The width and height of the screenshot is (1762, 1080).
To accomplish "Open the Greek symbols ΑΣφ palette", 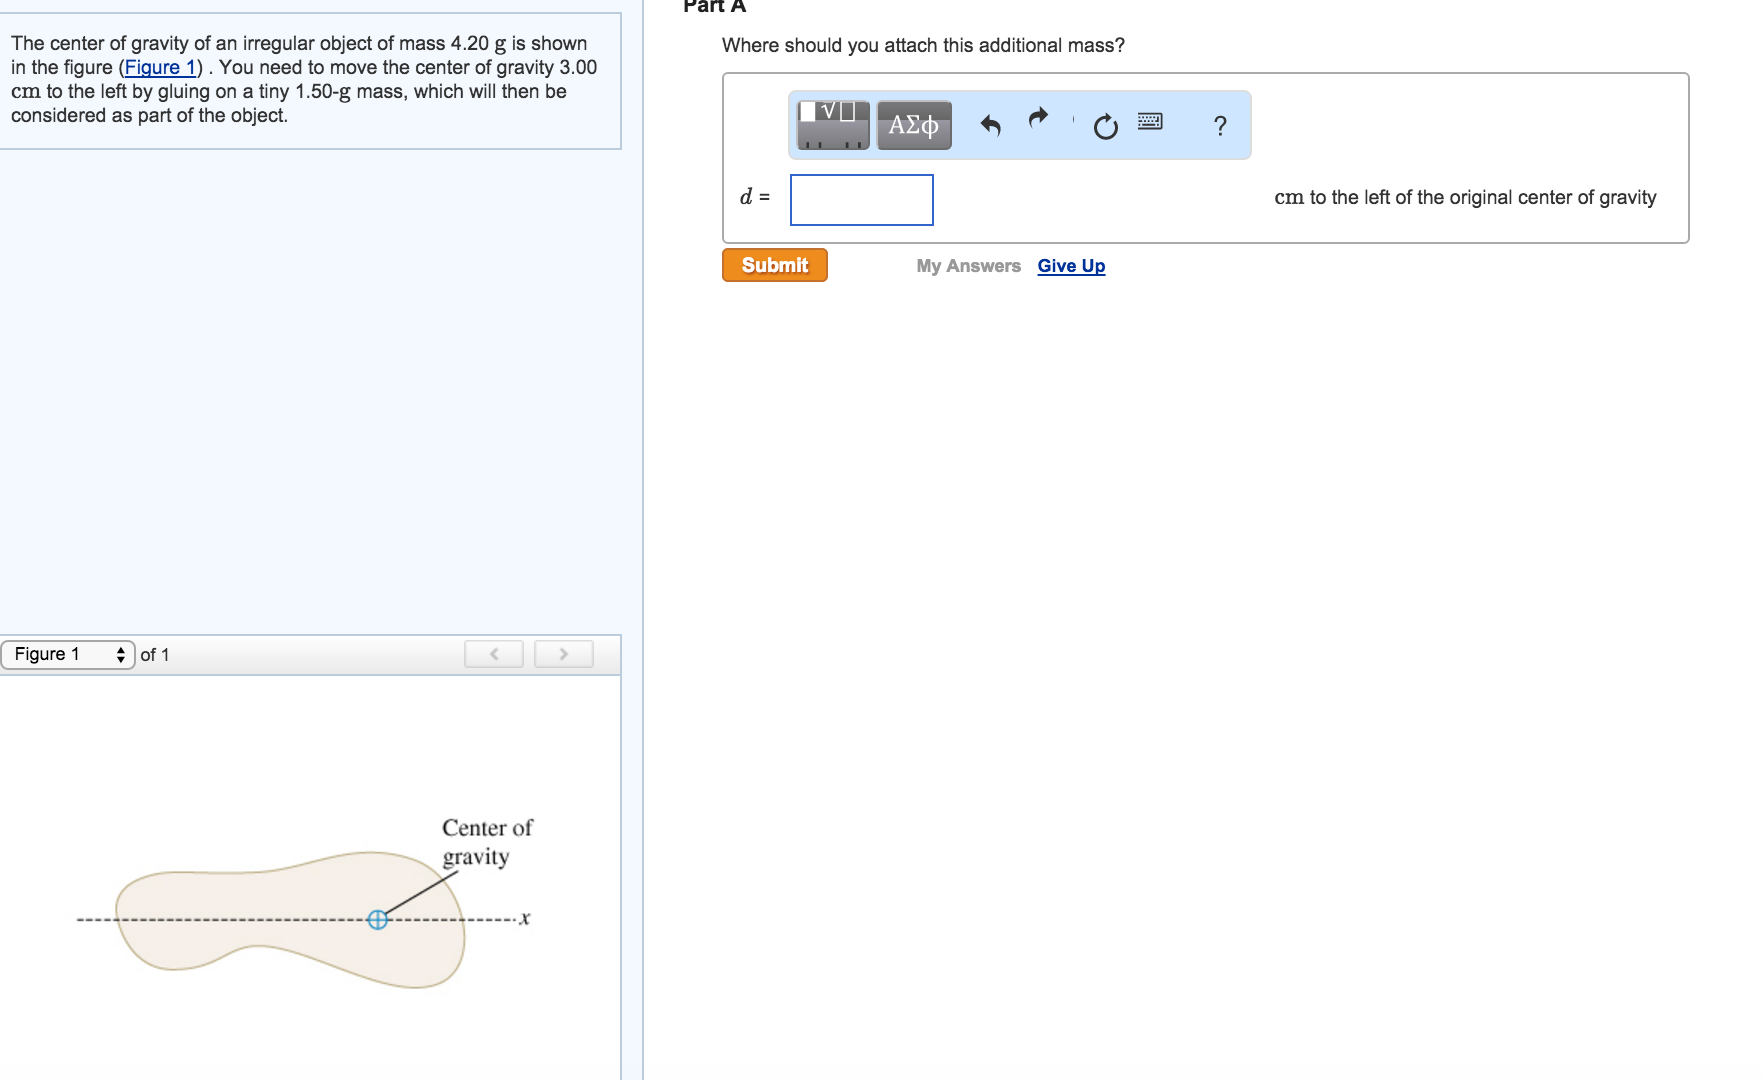I will [x=913, y=124].
